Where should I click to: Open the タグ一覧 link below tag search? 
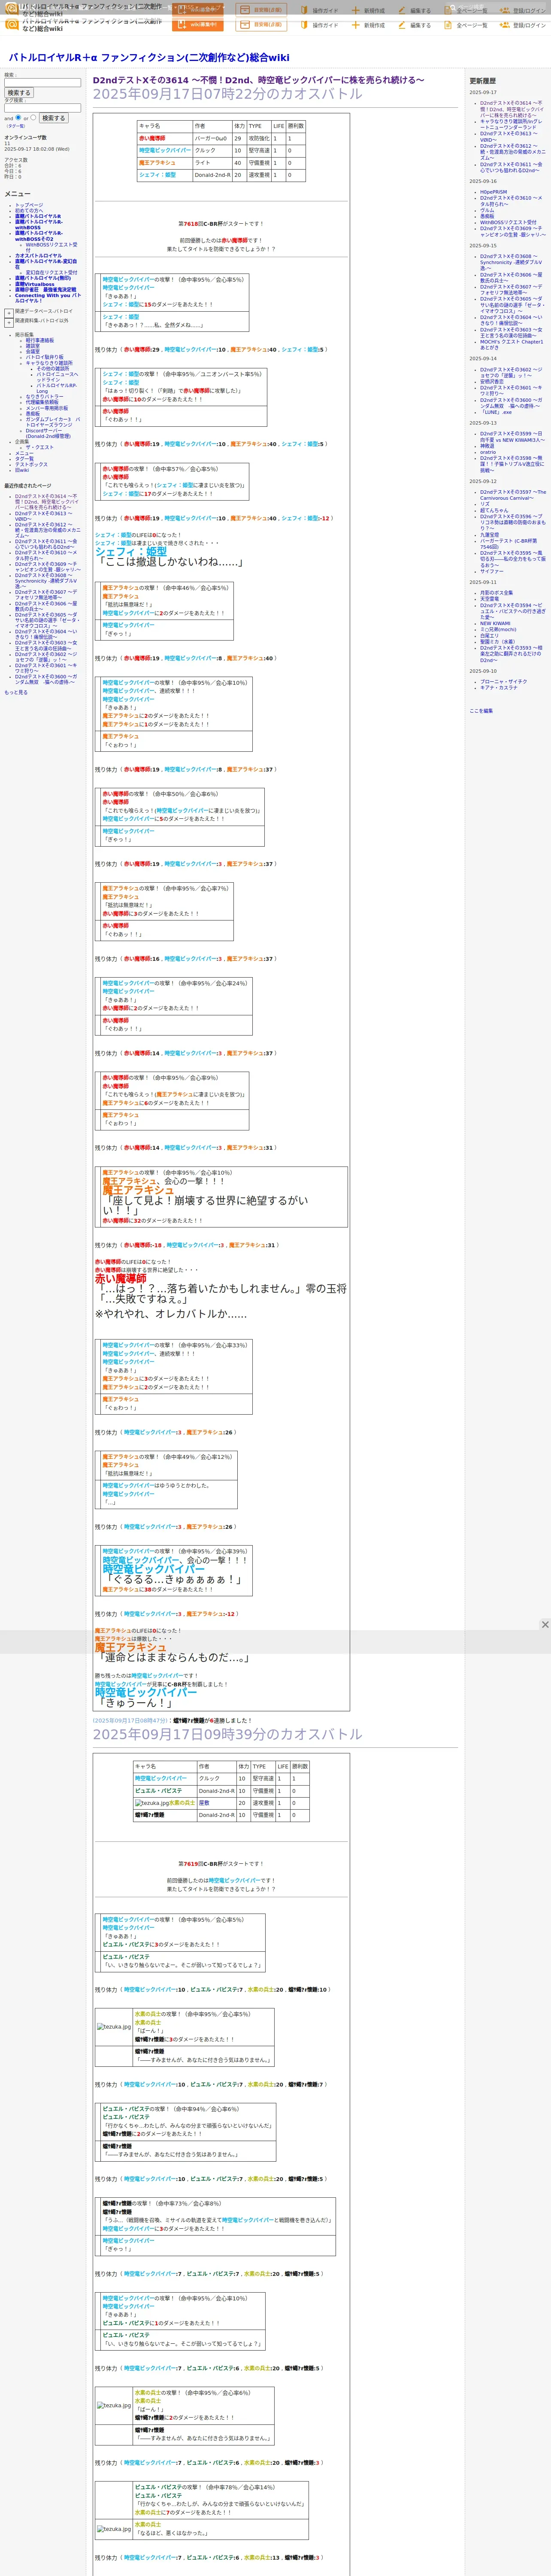pyautogui.click(x=16, y=126)
